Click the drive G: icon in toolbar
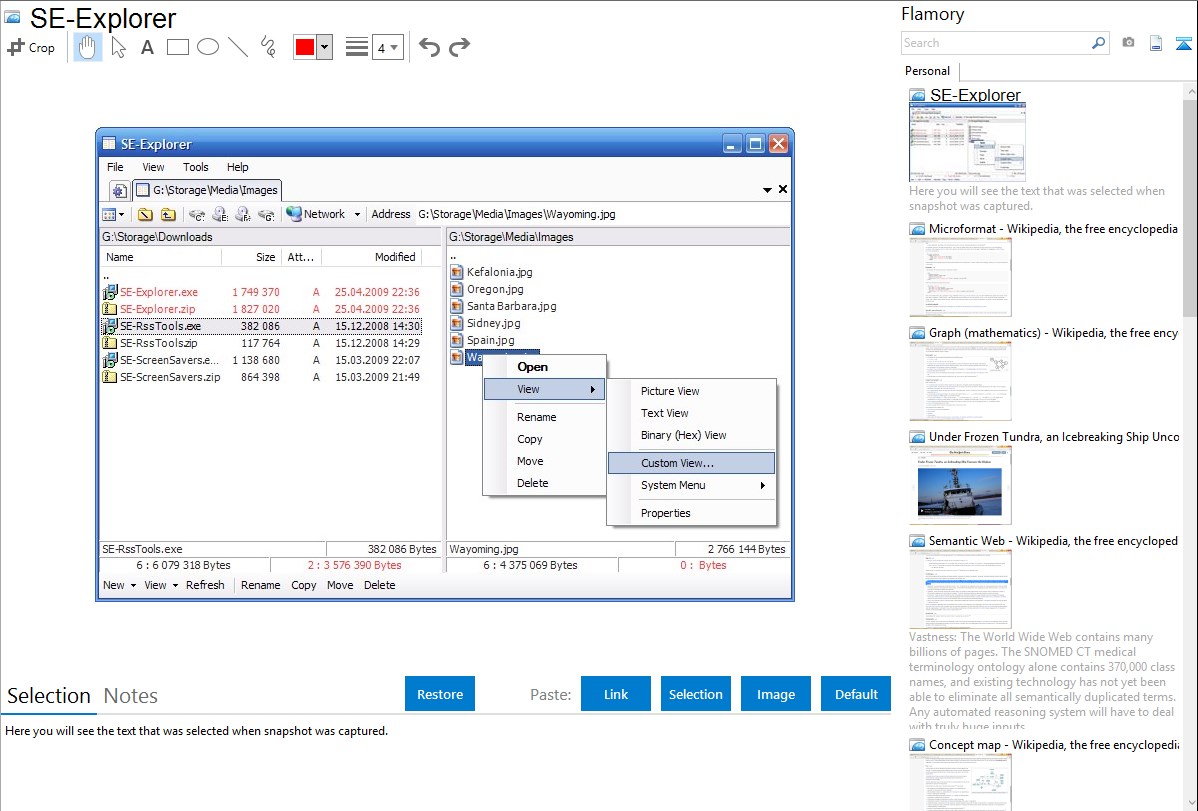Screen dimensions: 1198x811 [x=266, y=215]
